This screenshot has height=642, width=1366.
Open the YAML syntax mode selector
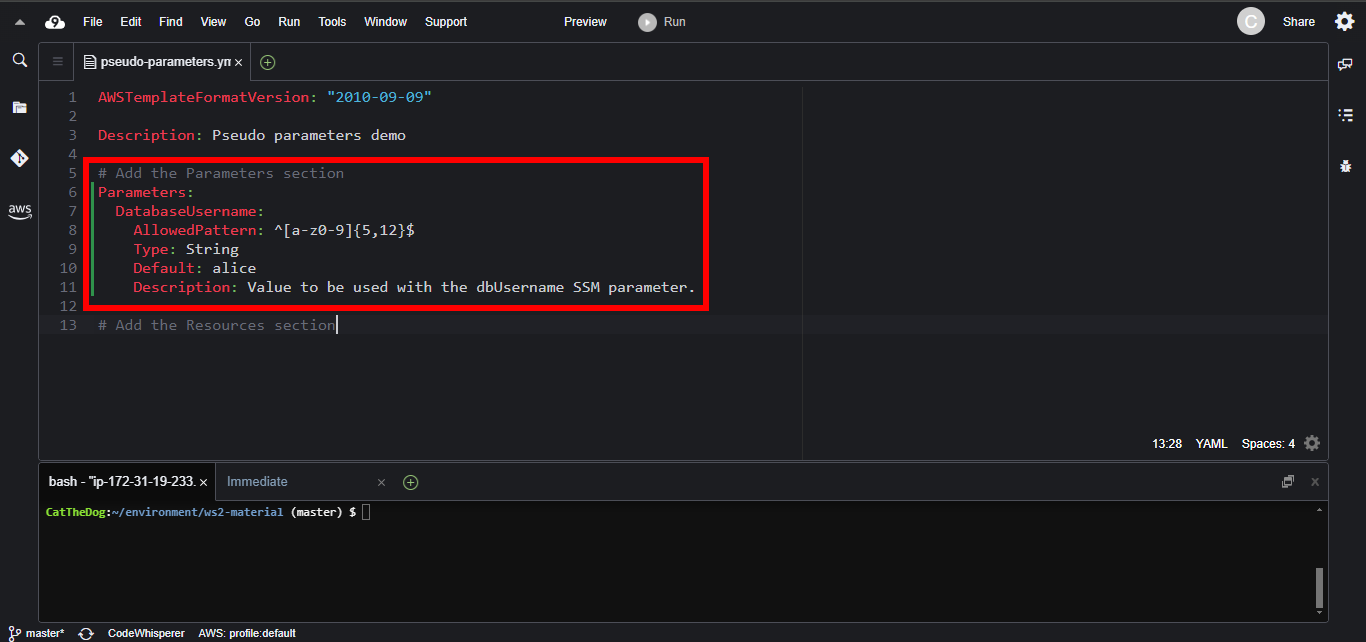click(x=1211, y=444)
